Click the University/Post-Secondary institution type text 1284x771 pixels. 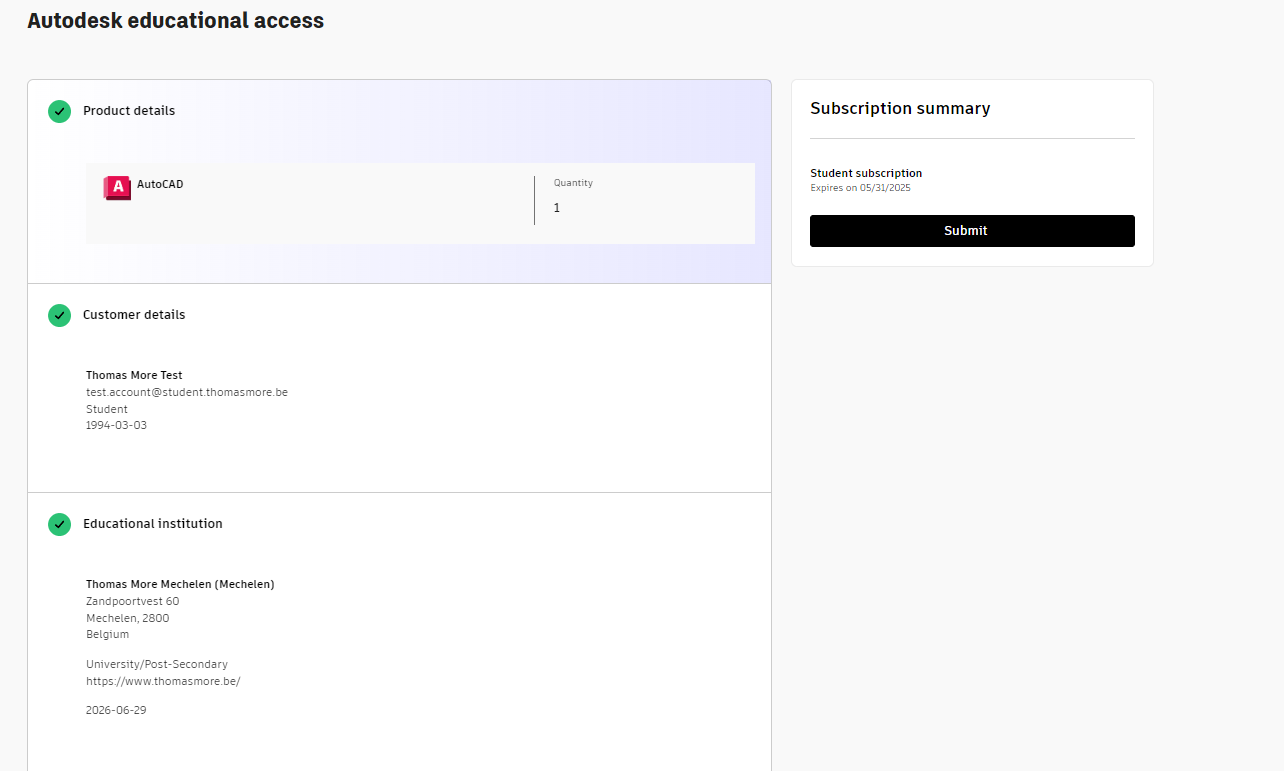pos(157,664)
